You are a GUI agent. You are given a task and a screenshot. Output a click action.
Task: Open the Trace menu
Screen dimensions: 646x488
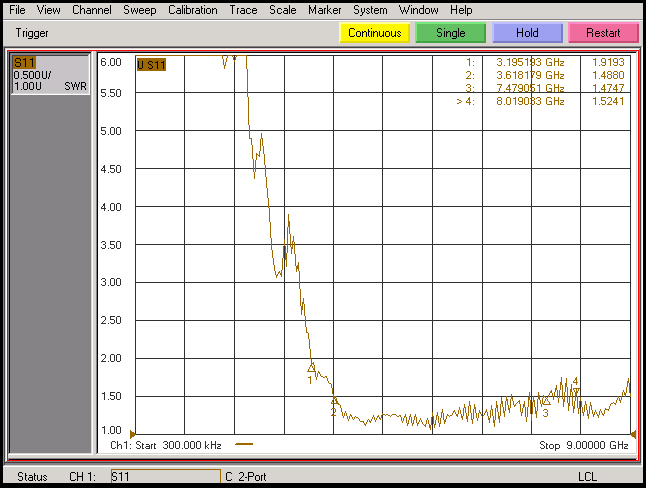[243, 10]
